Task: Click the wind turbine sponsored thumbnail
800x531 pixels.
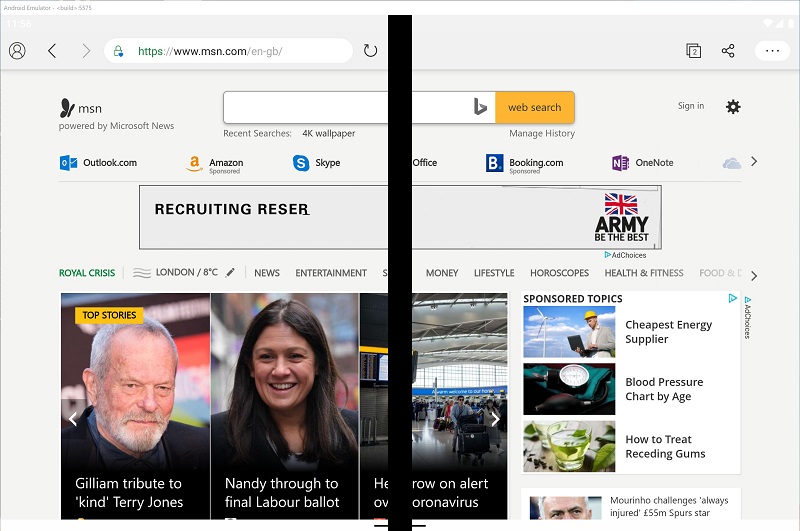Action: [x=569, y=332]
